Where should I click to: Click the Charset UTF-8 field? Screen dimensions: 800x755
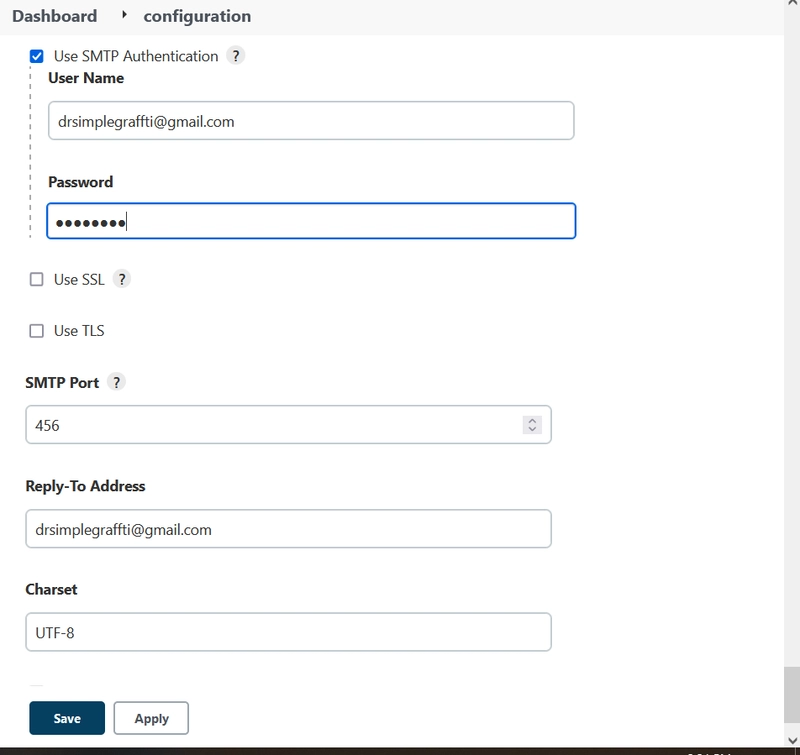pos(288,632)
